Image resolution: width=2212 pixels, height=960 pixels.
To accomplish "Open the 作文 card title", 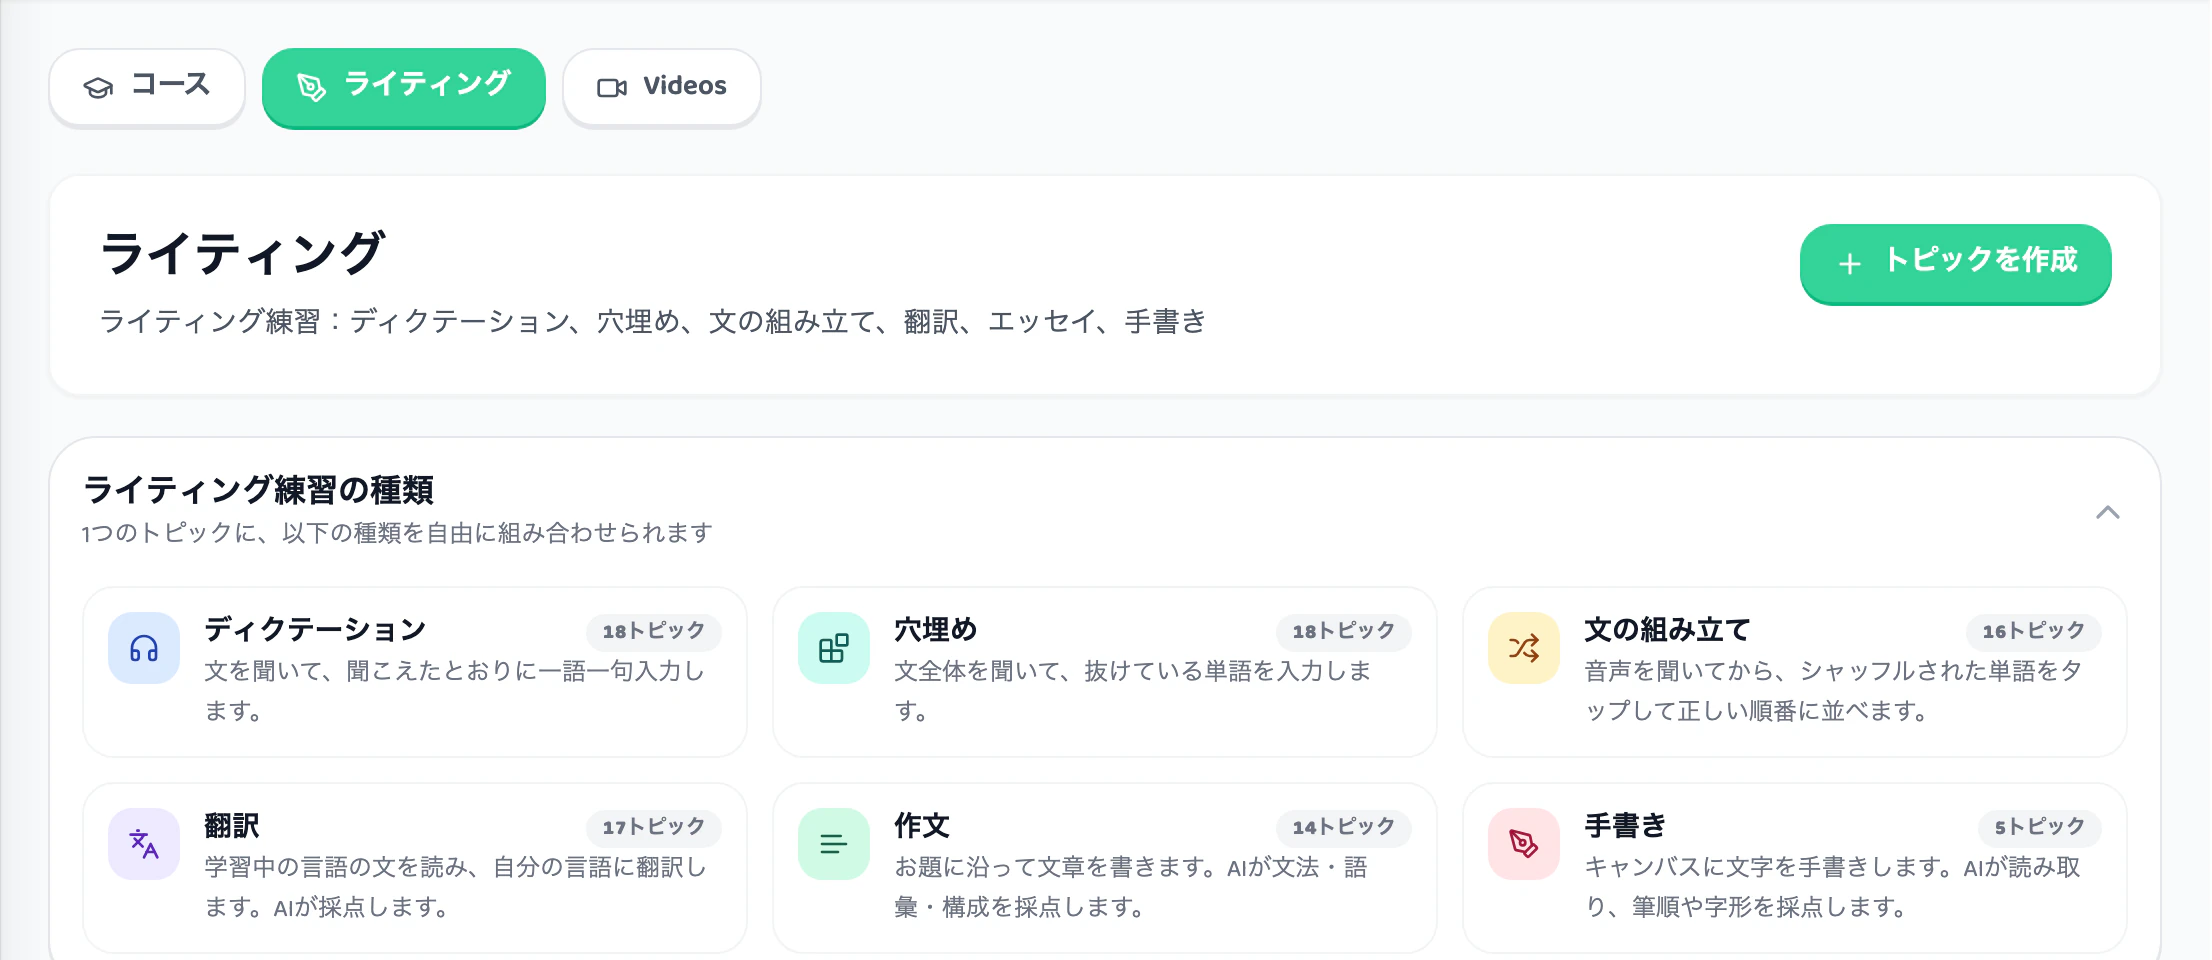I will pos(922,826).
